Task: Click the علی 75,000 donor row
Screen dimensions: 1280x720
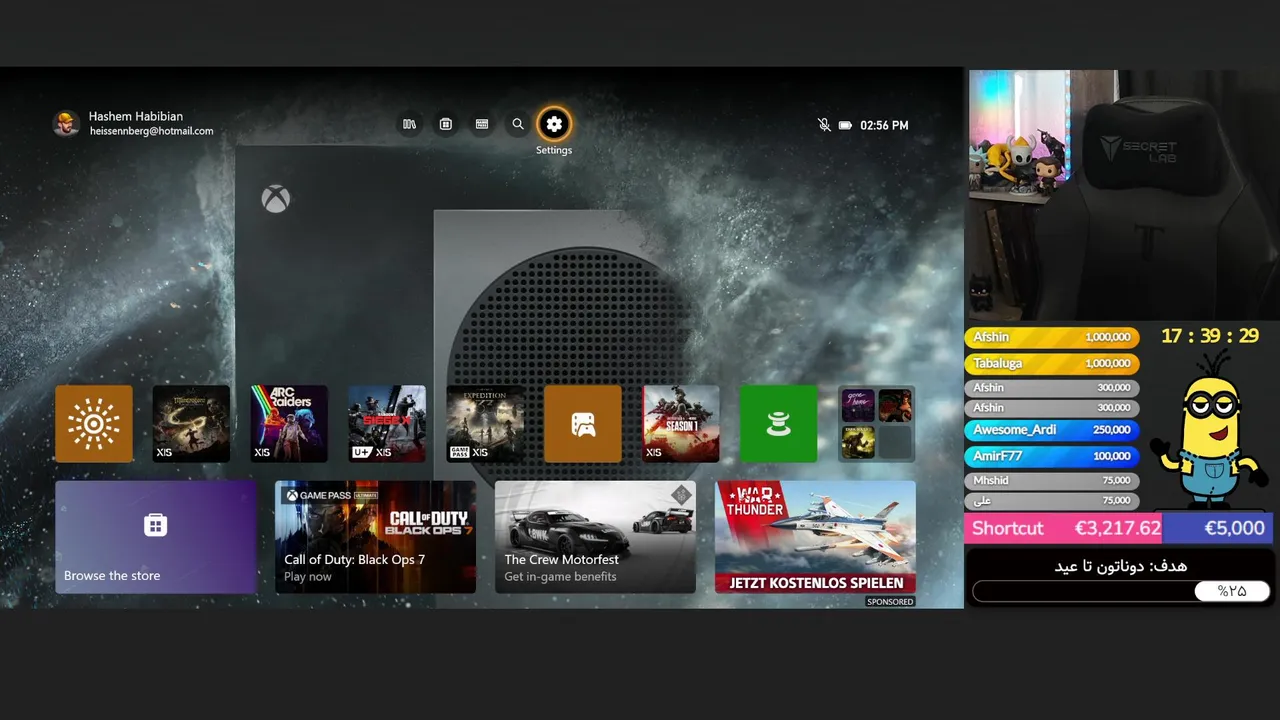Action: click(1052, 501)
